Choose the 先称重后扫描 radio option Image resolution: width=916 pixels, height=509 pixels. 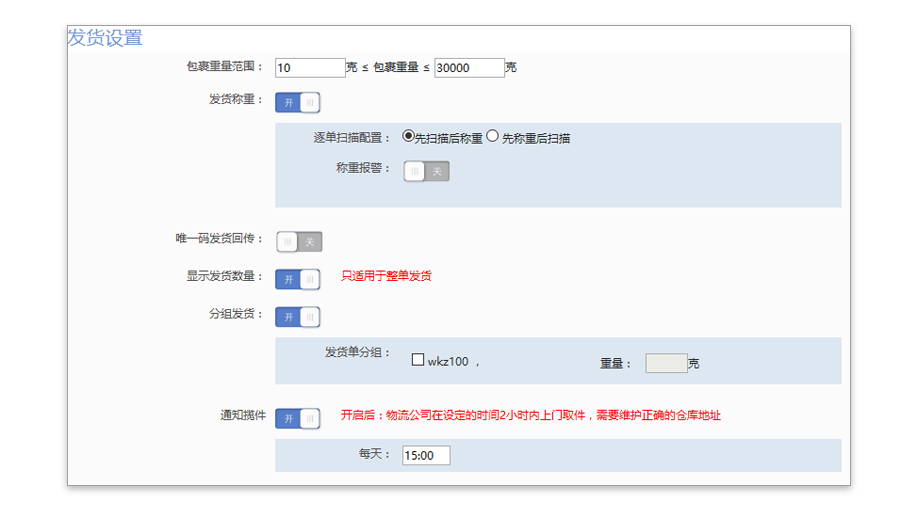[x=493, y=136]
